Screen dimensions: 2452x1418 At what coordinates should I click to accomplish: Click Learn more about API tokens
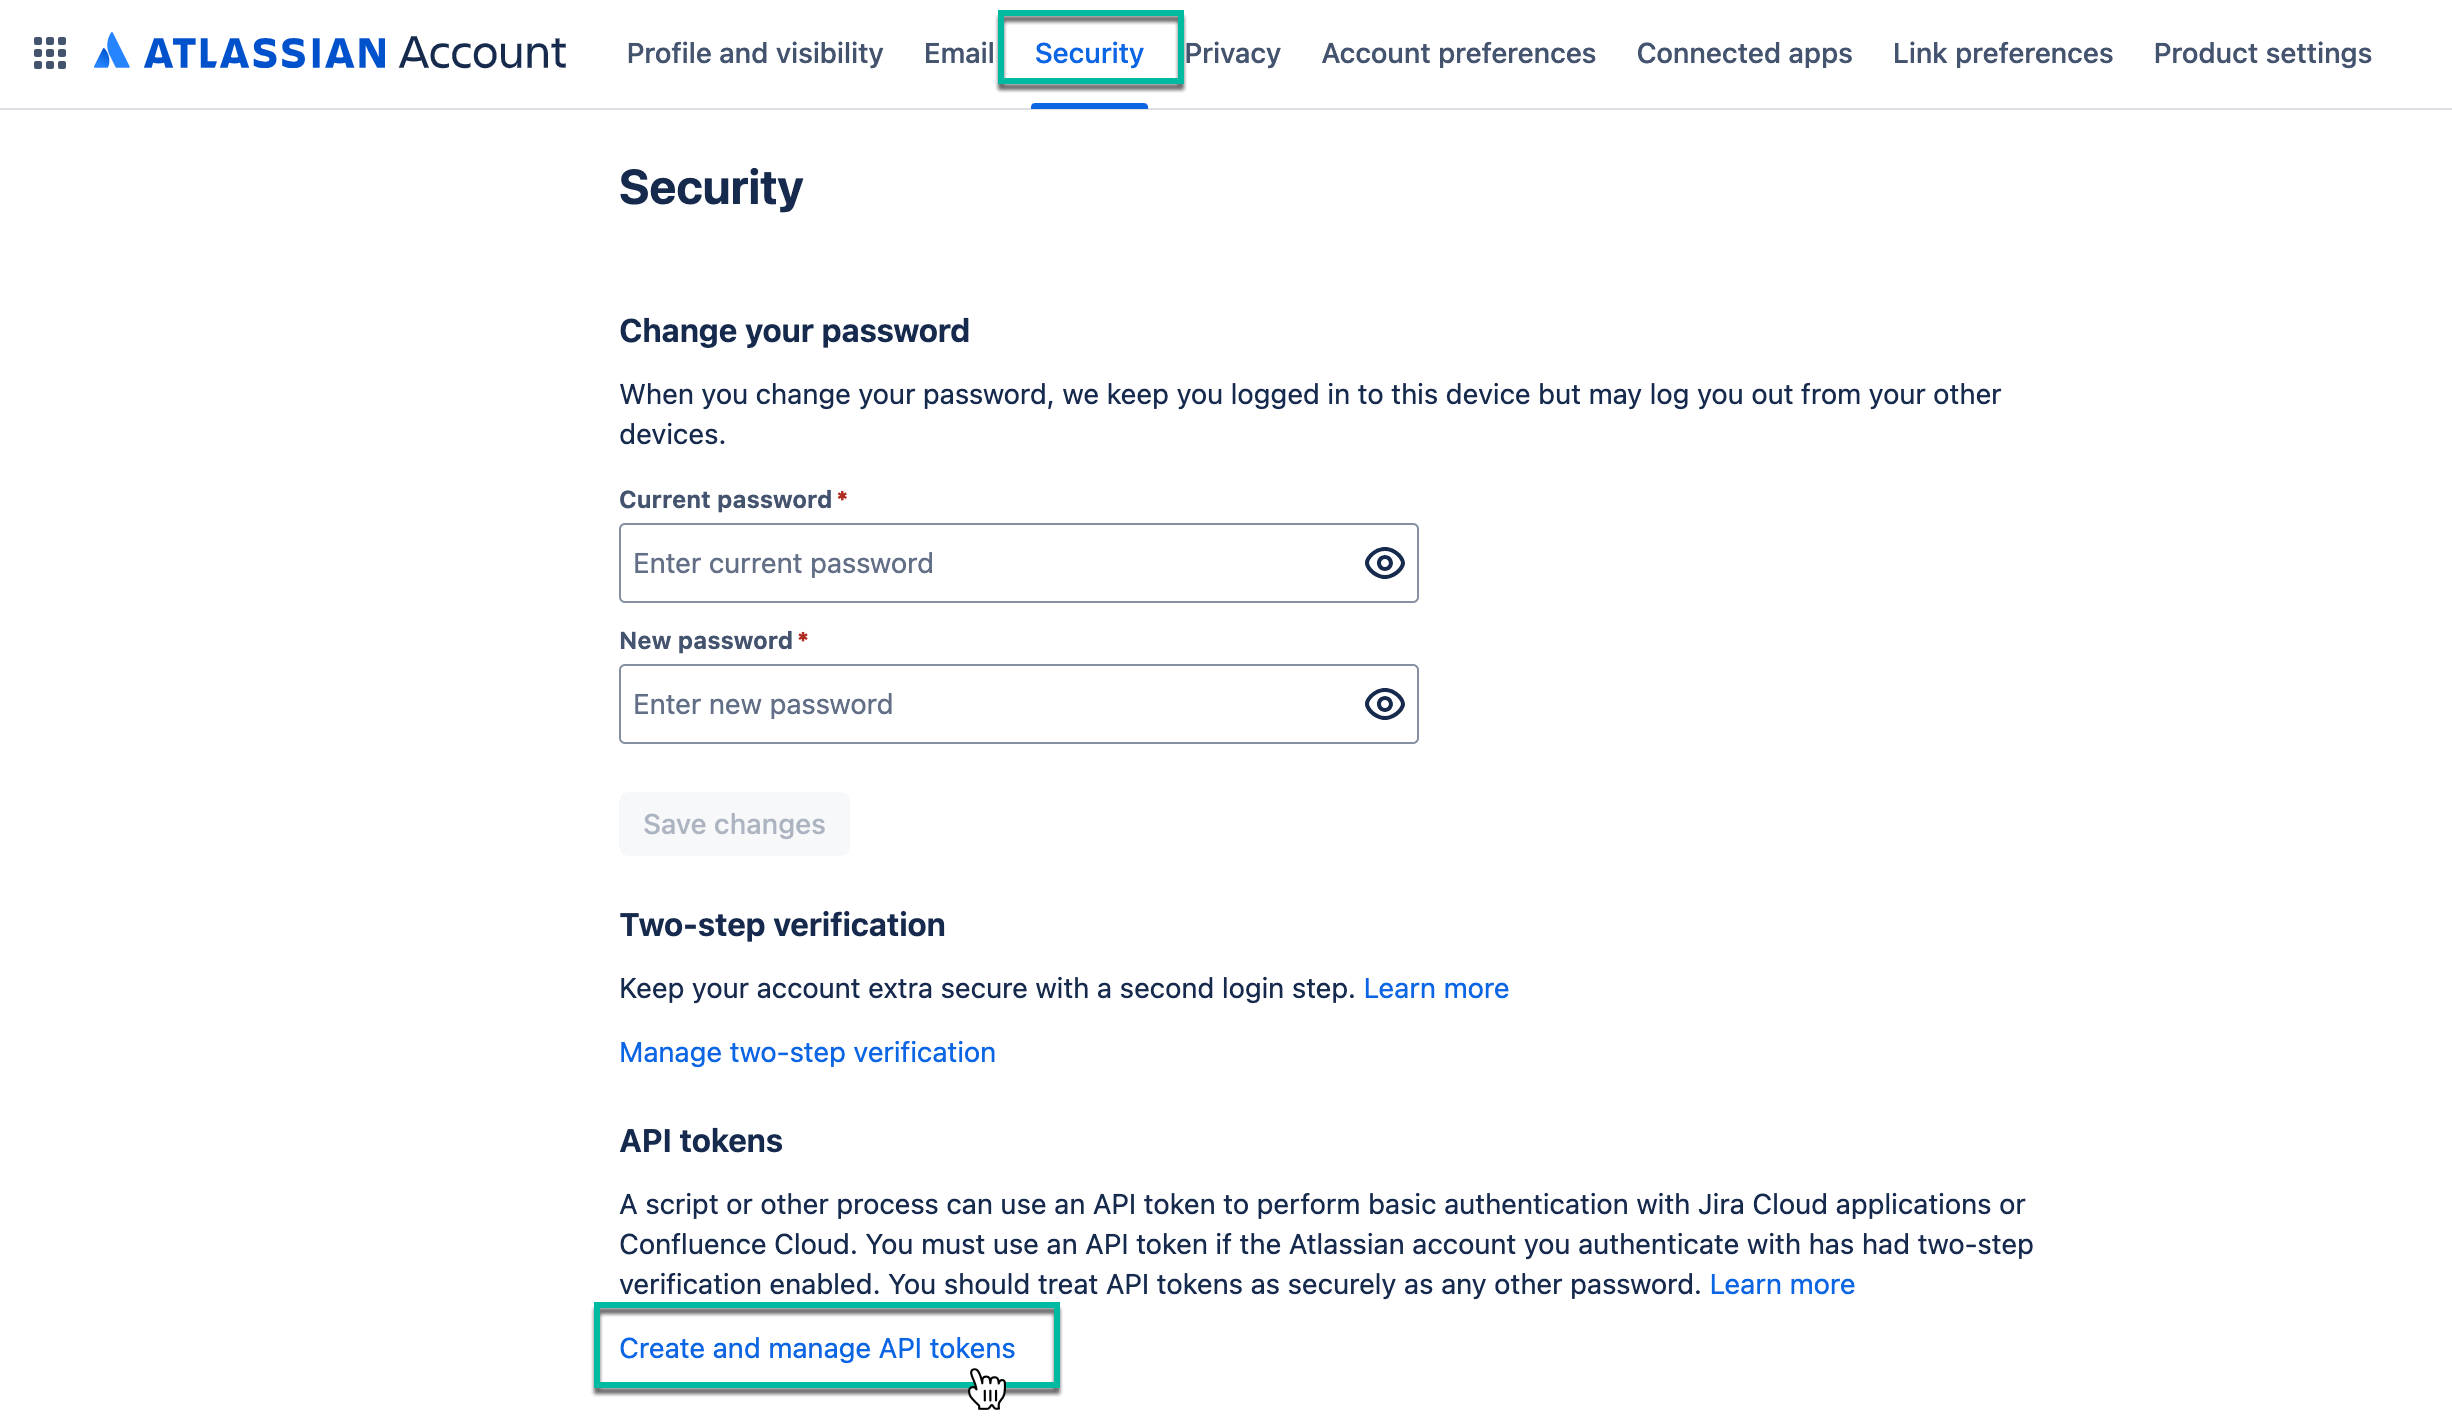click(1783, 1284)
